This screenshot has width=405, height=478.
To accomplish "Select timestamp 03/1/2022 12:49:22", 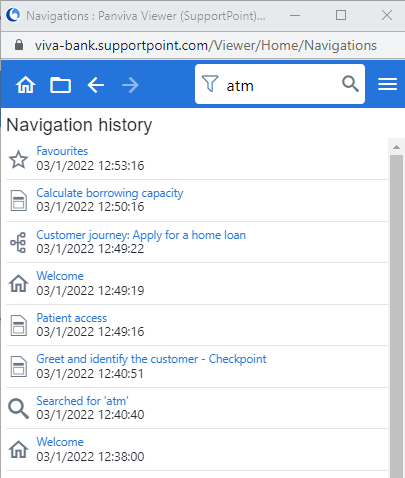I will click(90, 249).
